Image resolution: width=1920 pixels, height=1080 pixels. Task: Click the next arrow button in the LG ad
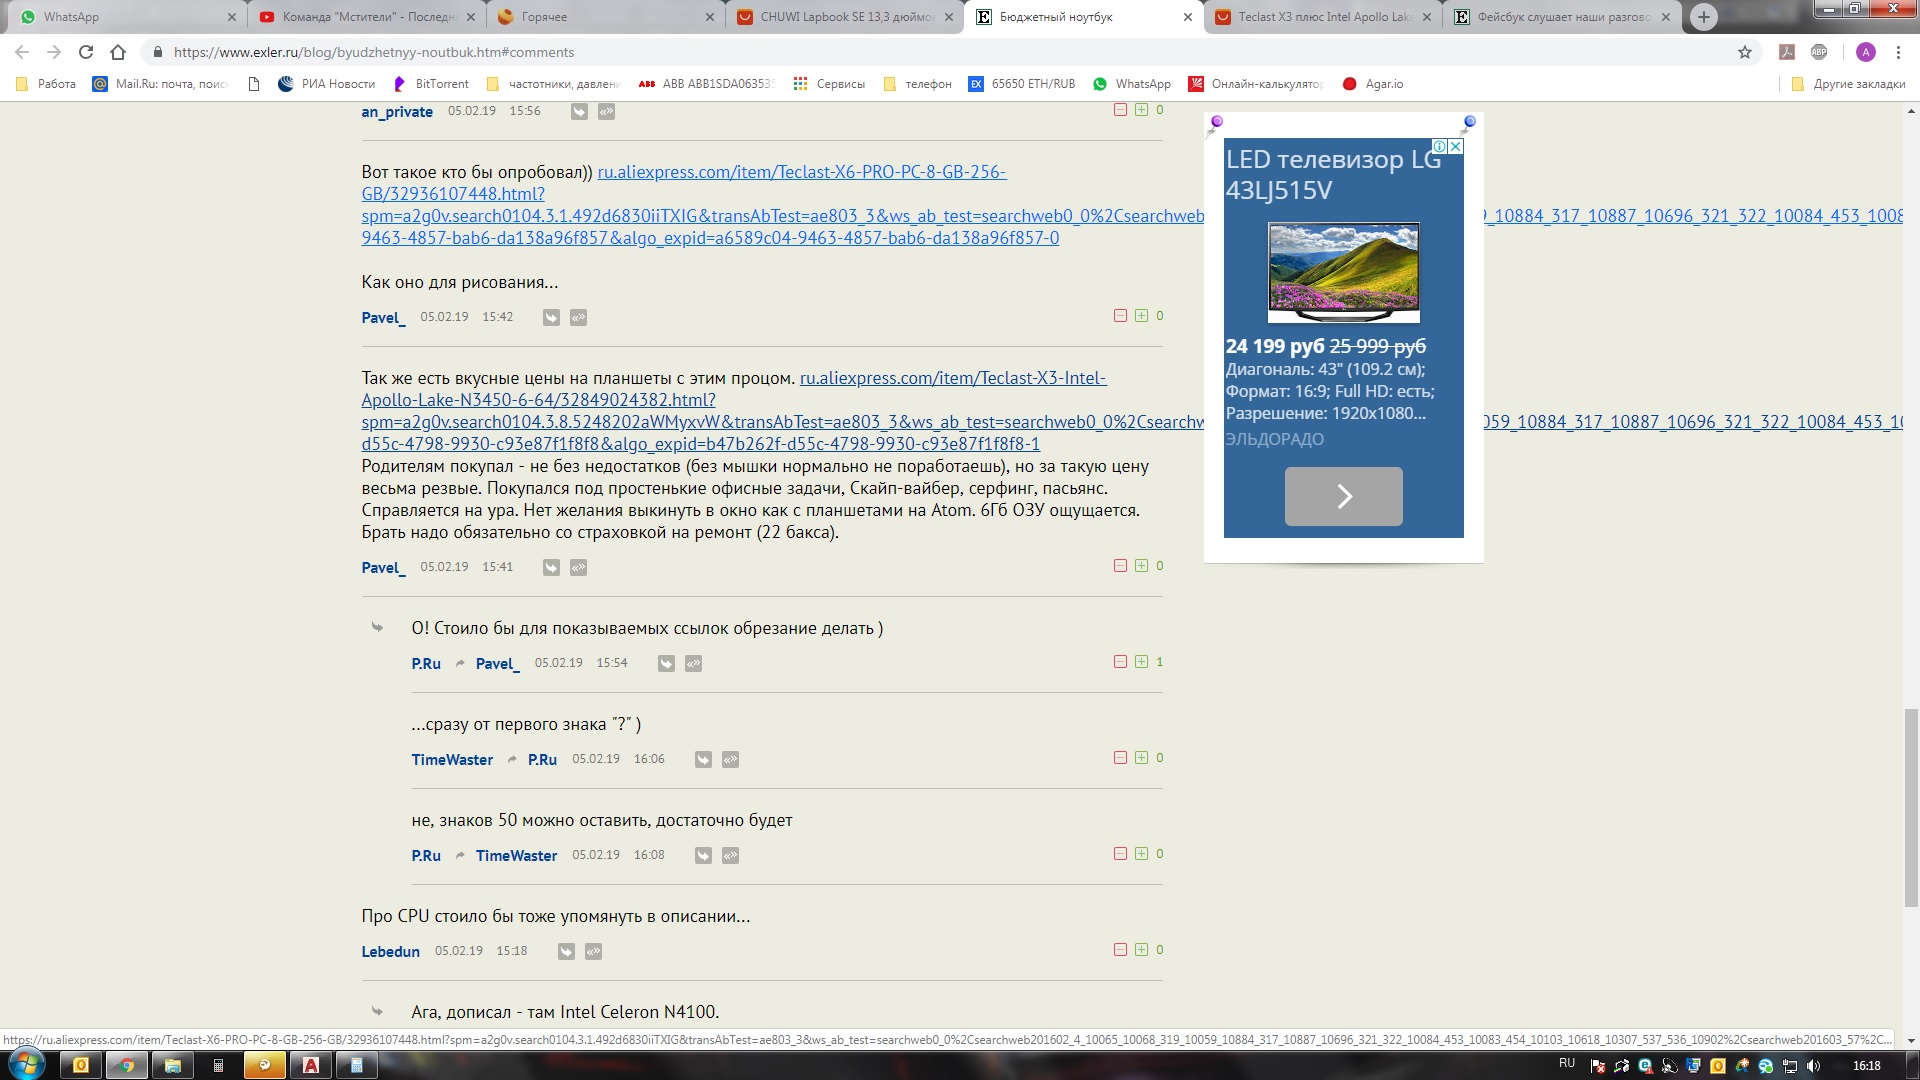coord(1343,496)
